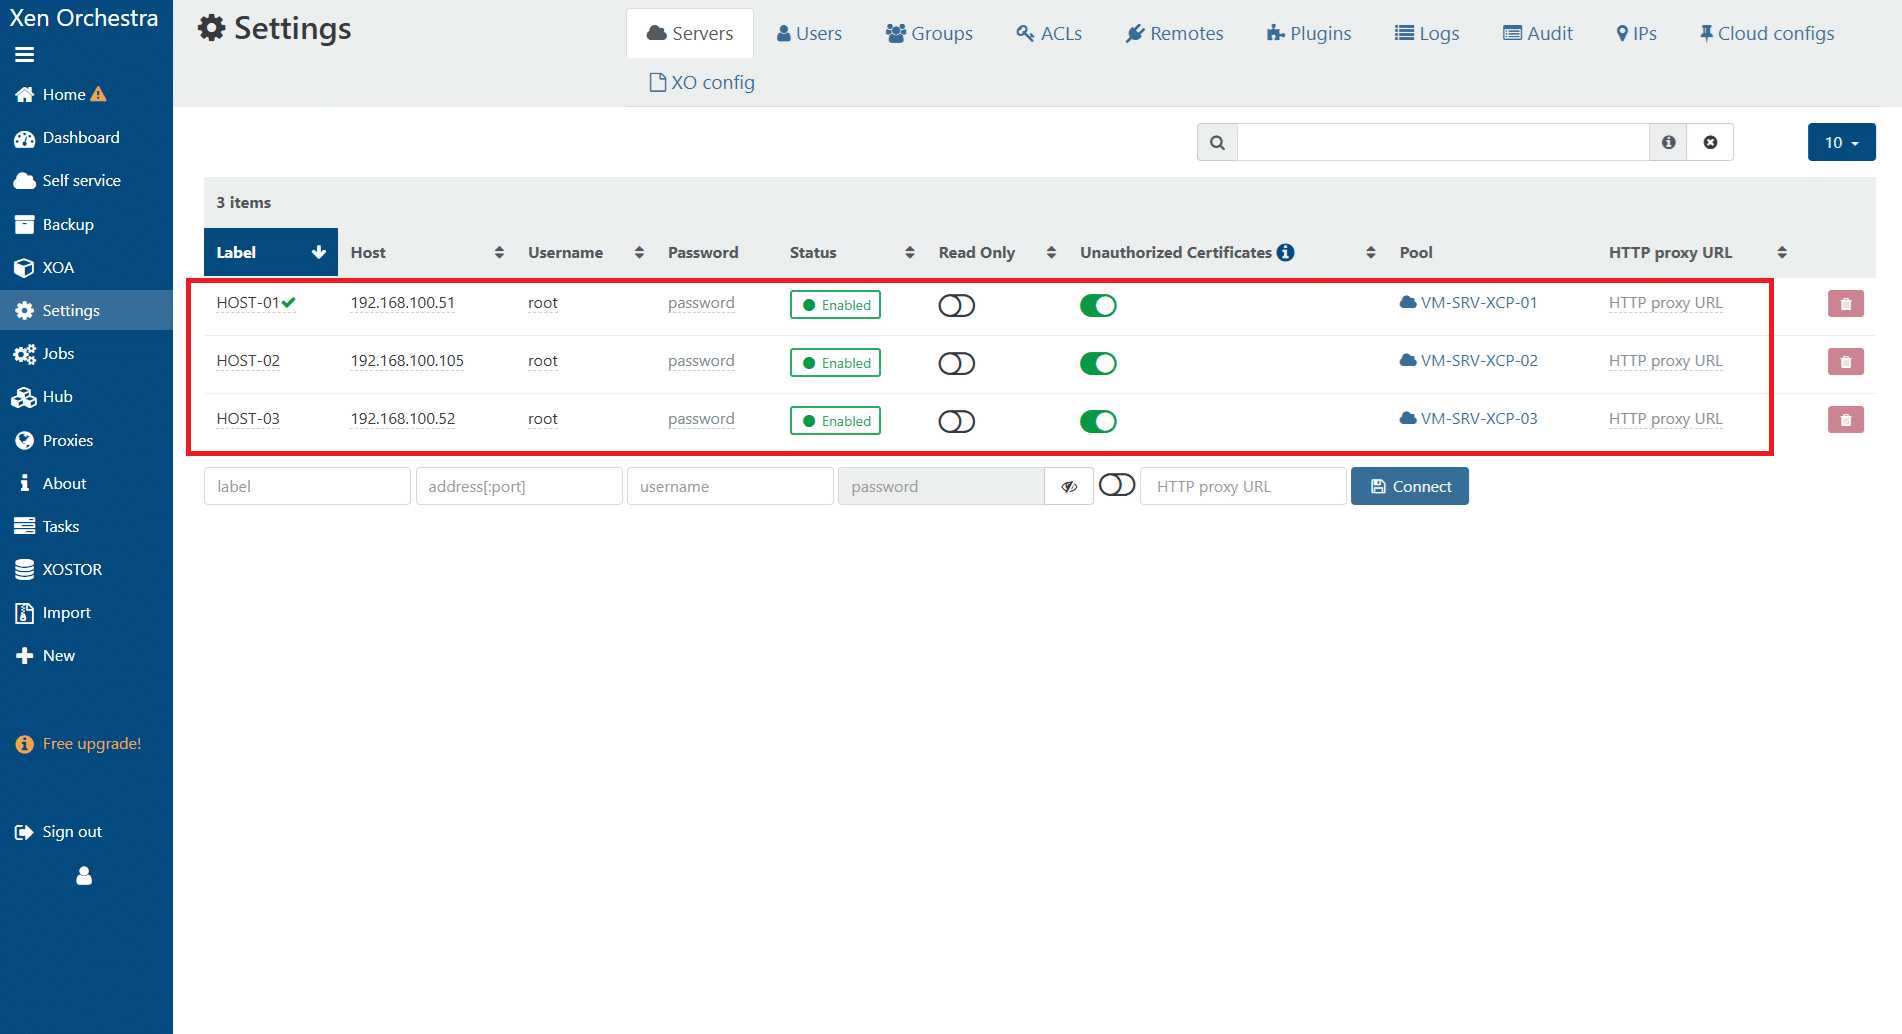Viewport: 1902px width, 1034px height.
Task: Sort the table by Username column
Action: pos(586,252)
